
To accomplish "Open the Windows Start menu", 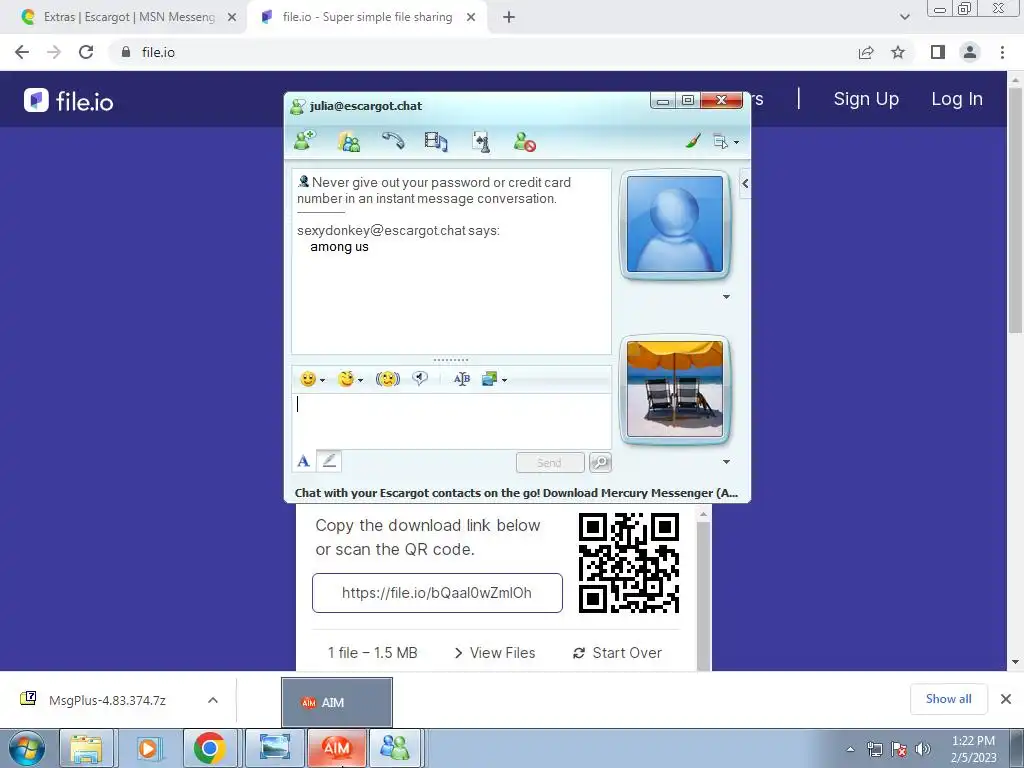I will click(27, 748).
